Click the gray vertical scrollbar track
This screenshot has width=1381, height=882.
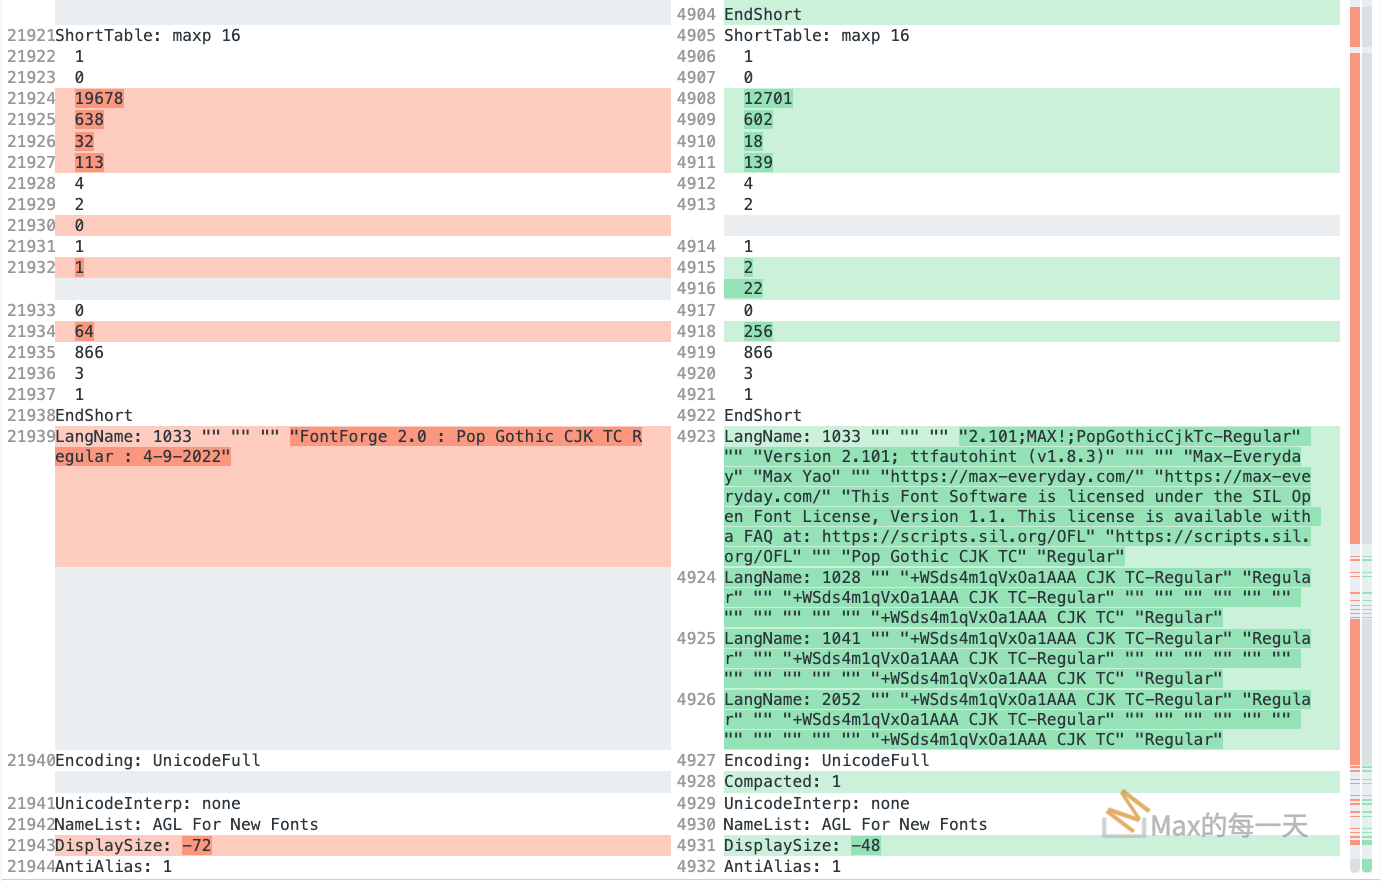[1367, 300]
